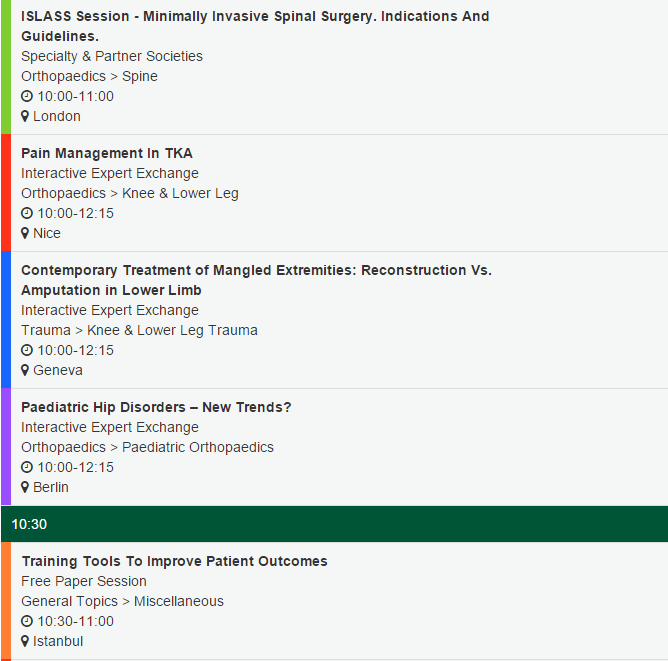
Task: Select Trauma > Knee & Lower Leg Trauma text
Action: [x=139, y=331]
